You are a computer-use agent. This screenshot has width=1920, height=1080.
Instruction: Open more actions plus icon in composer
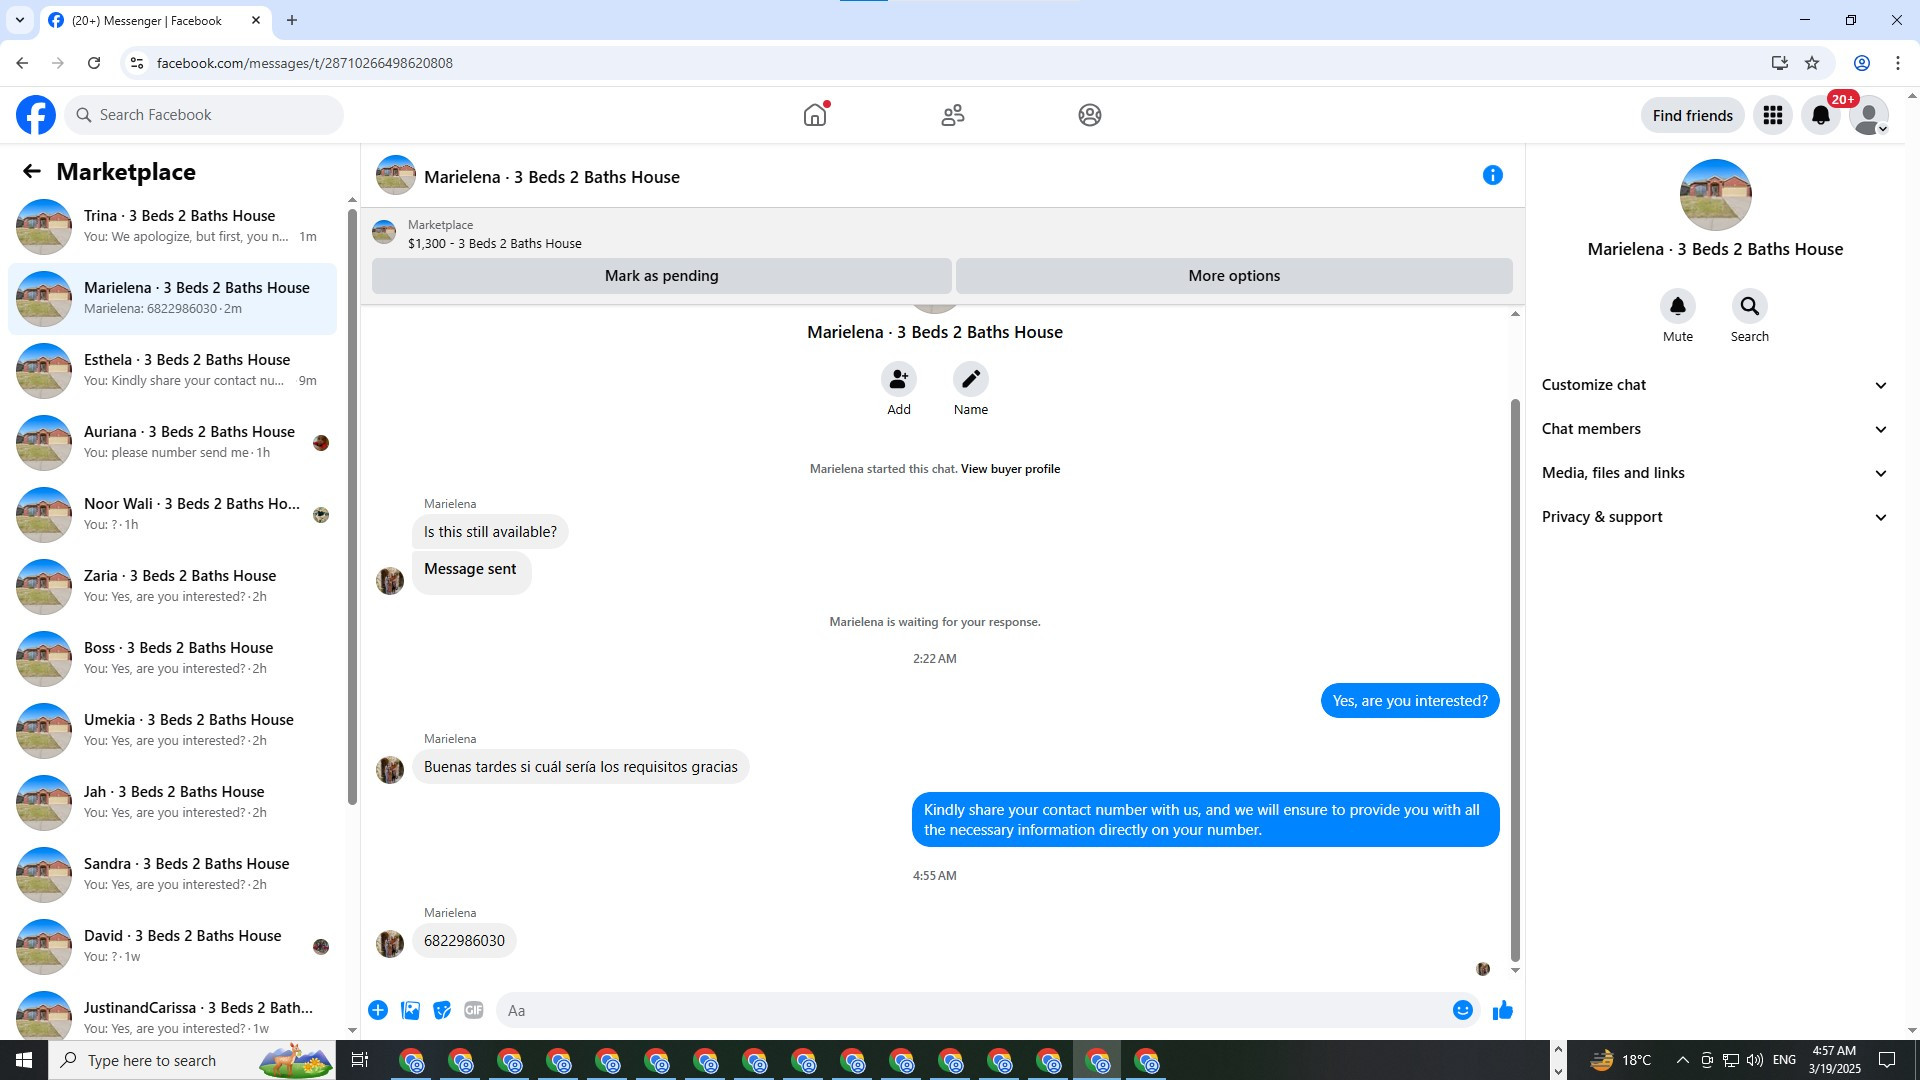(378, 1010)
